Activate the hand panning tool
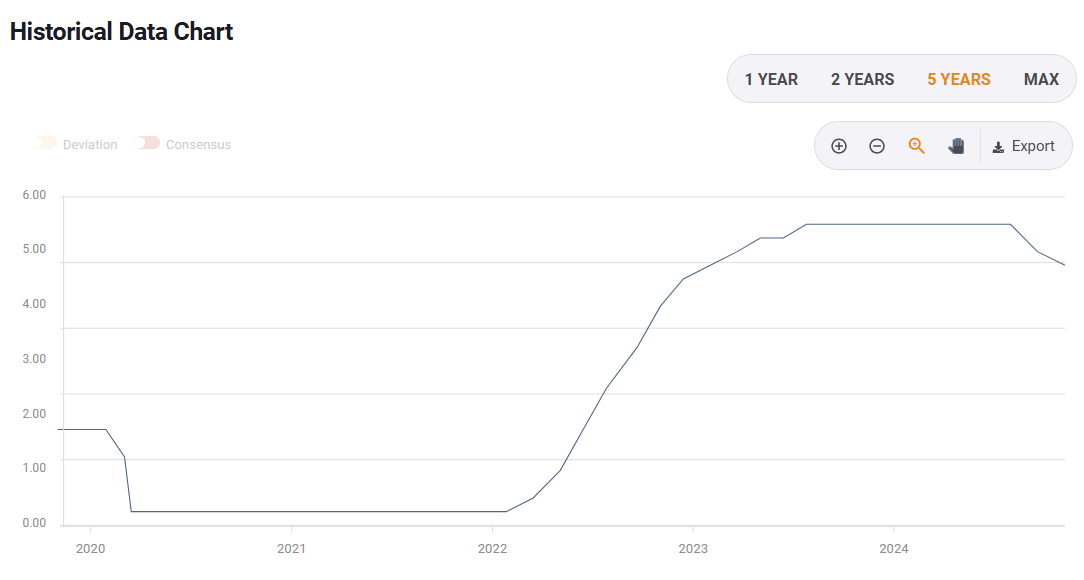Viewport: 1084px width, 580px height. tap(956, 146)
